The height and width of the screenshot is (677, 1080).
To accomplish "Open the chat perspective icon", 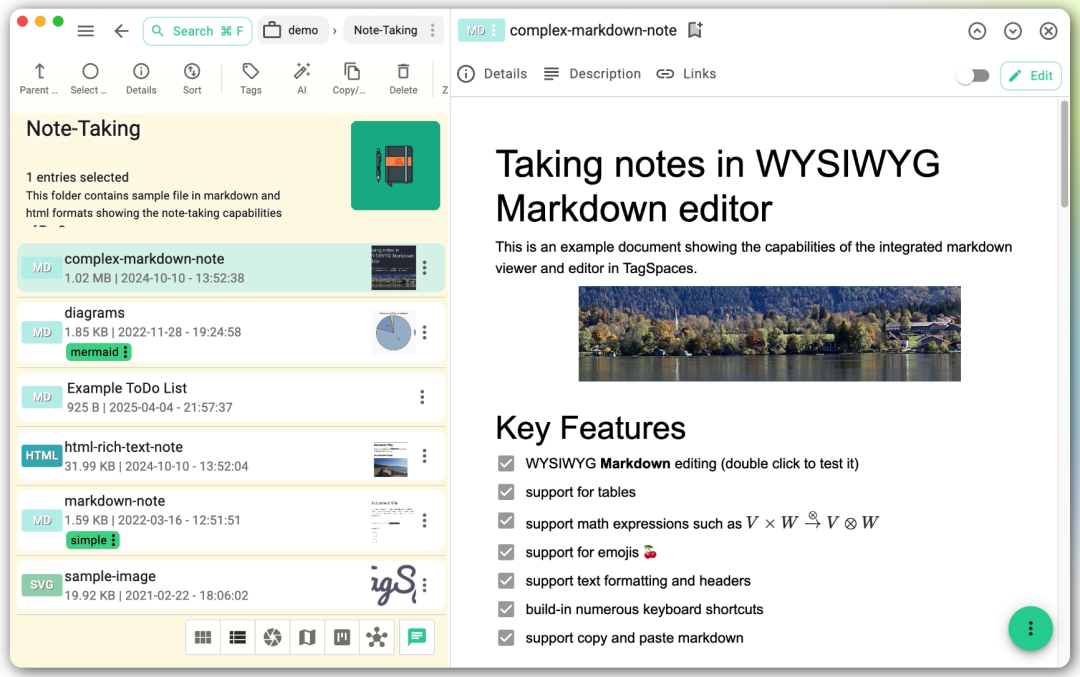I will (x=417, y=637).
